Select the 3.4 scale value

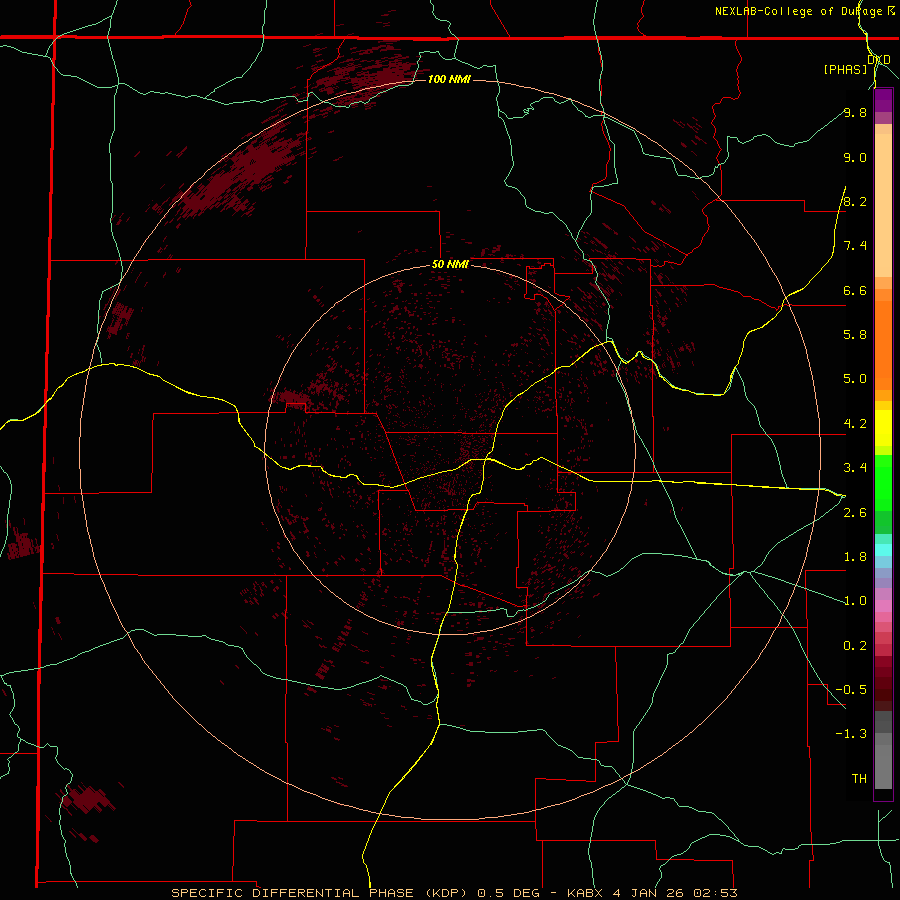[x=855, y=467]
